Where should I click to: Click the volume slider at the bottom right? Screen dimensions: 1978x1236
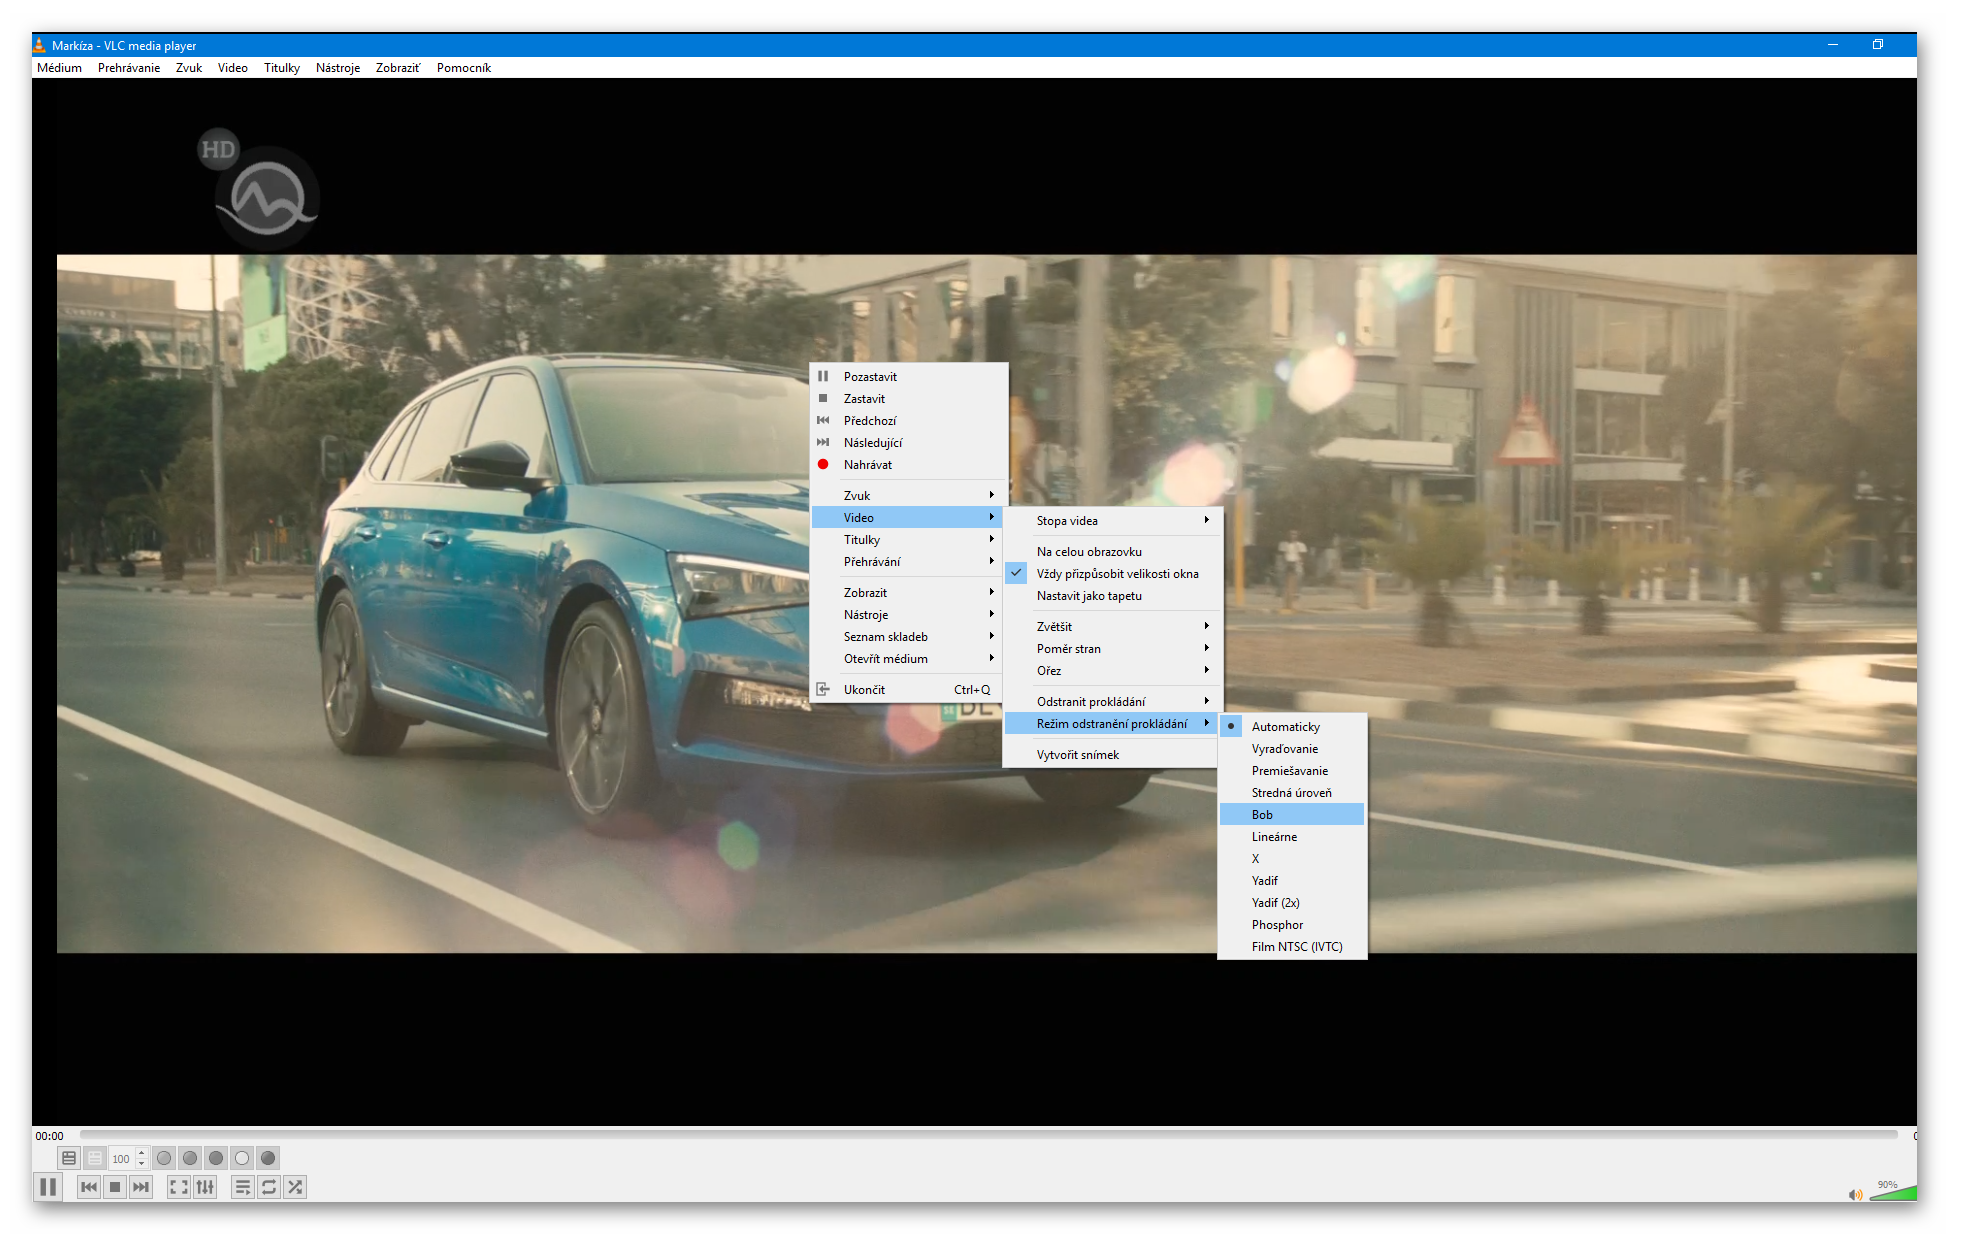pyautogui.click(x=1892, y=1193)
